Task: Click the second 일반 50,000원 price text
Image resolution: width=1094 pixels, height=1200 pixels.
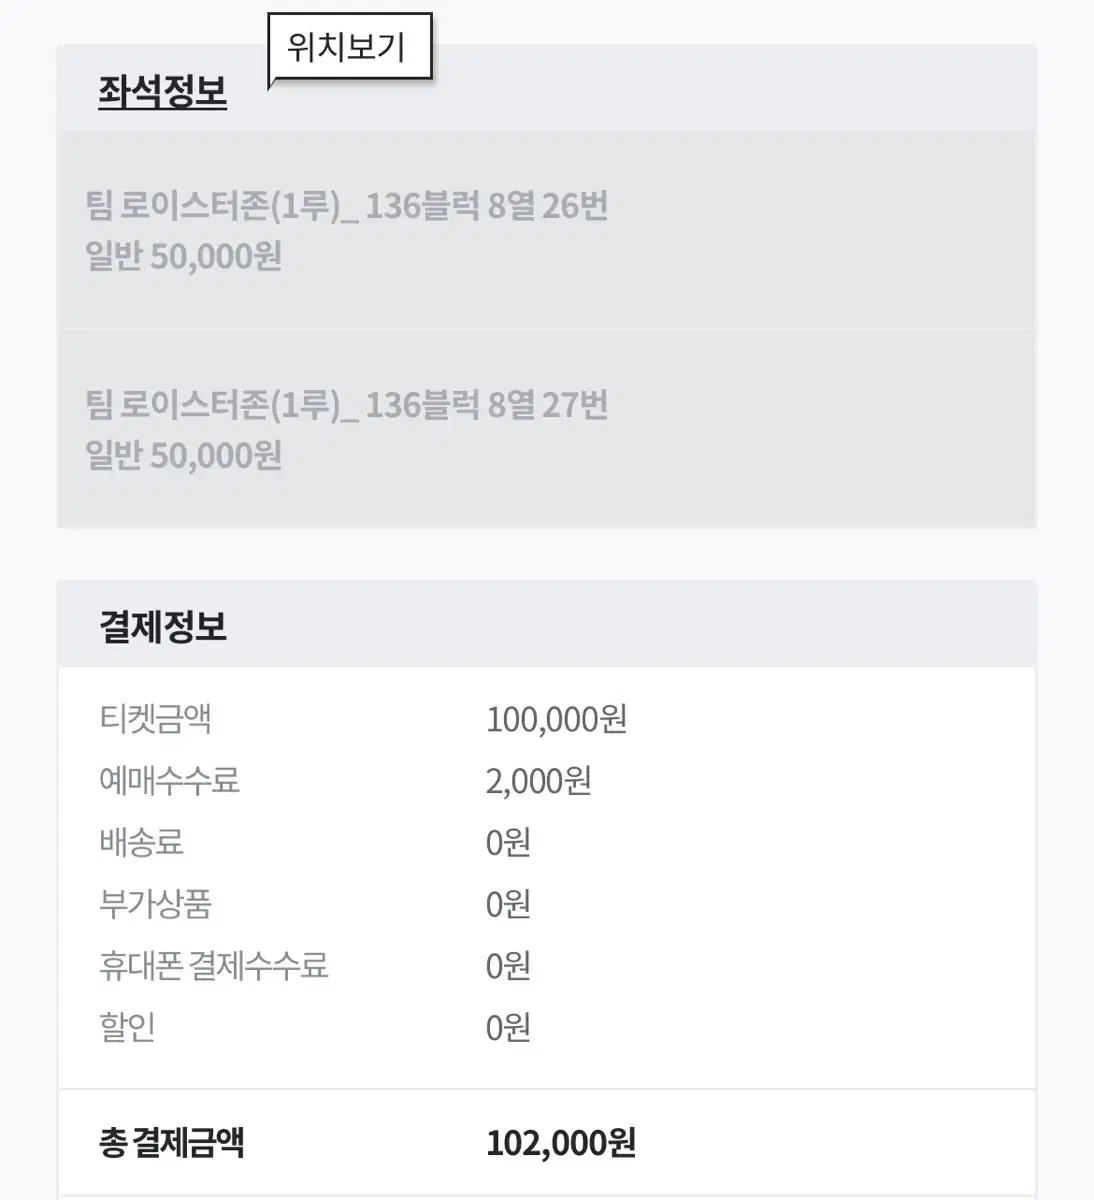Action: [184, 455]
